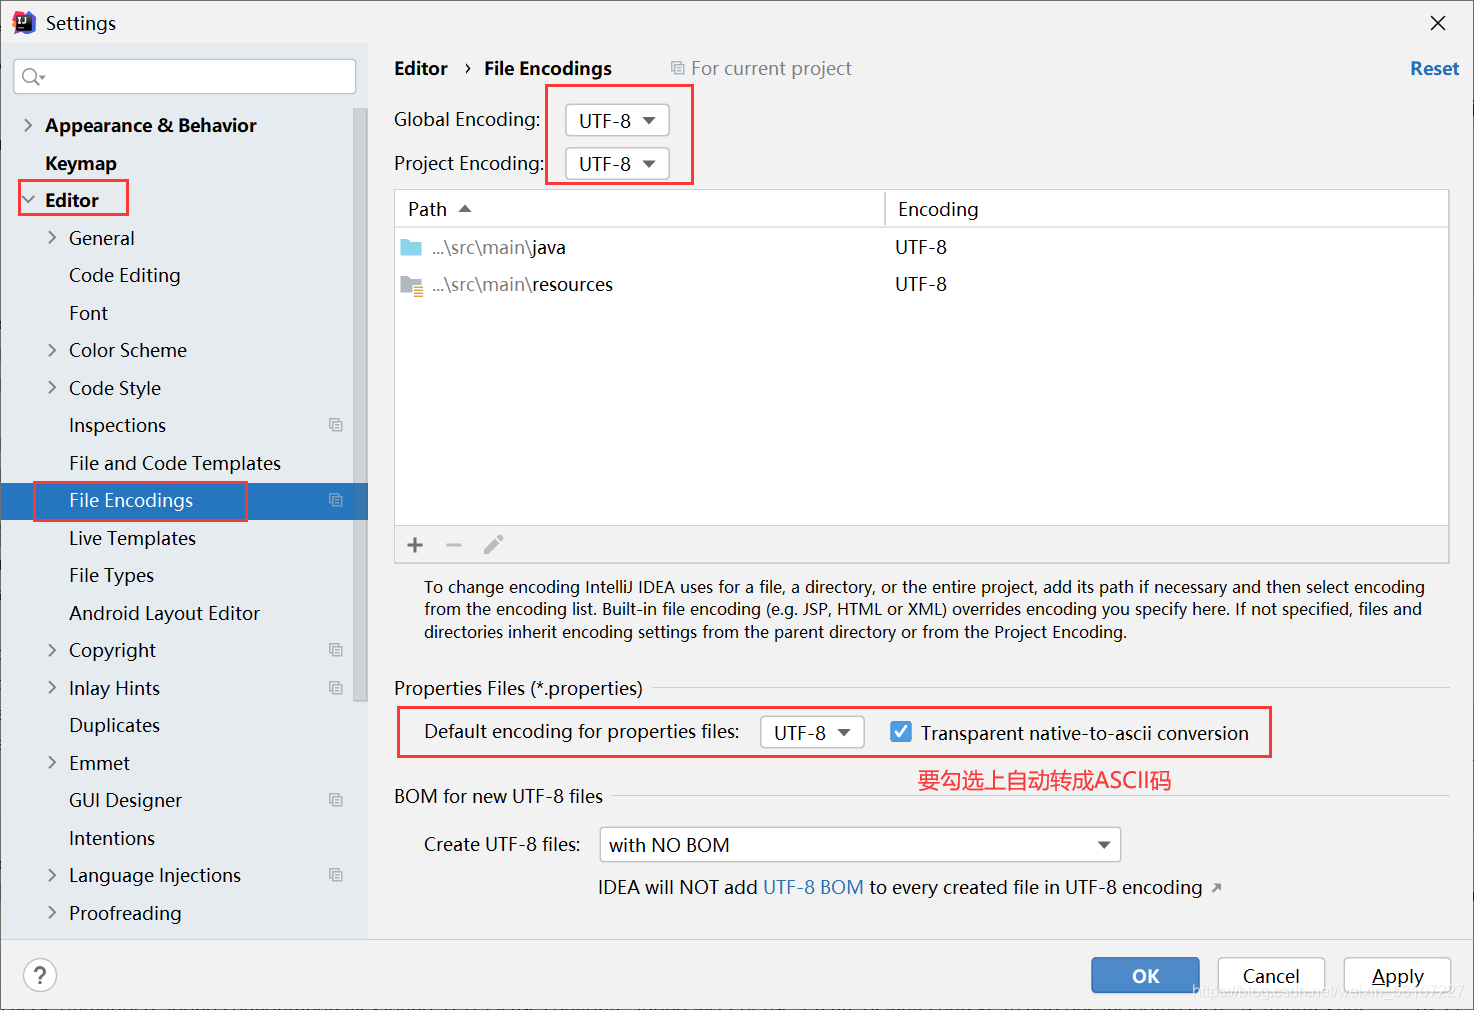This screenshot has height=1010, width=1474.
Task: Click the Reset link
Action: tap(1434, 68)
